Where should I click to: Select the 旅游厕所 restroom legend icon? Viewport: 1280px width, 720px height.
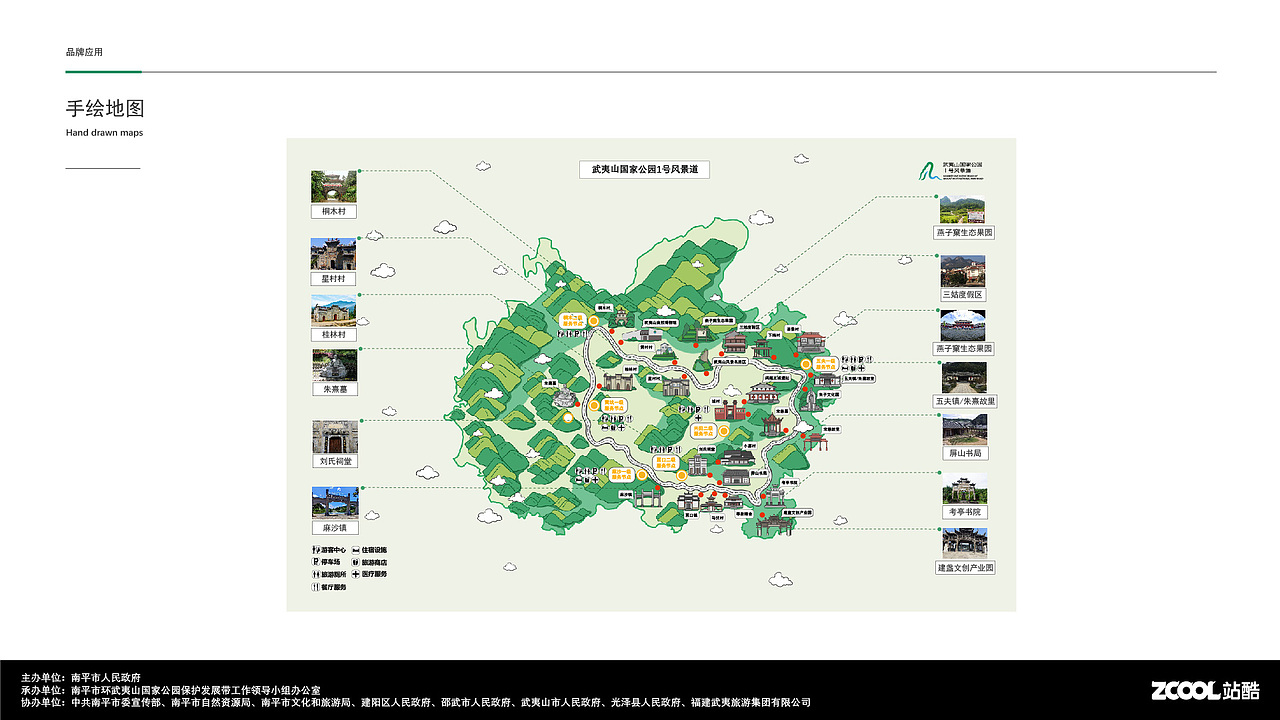click(x=316, y=574)
